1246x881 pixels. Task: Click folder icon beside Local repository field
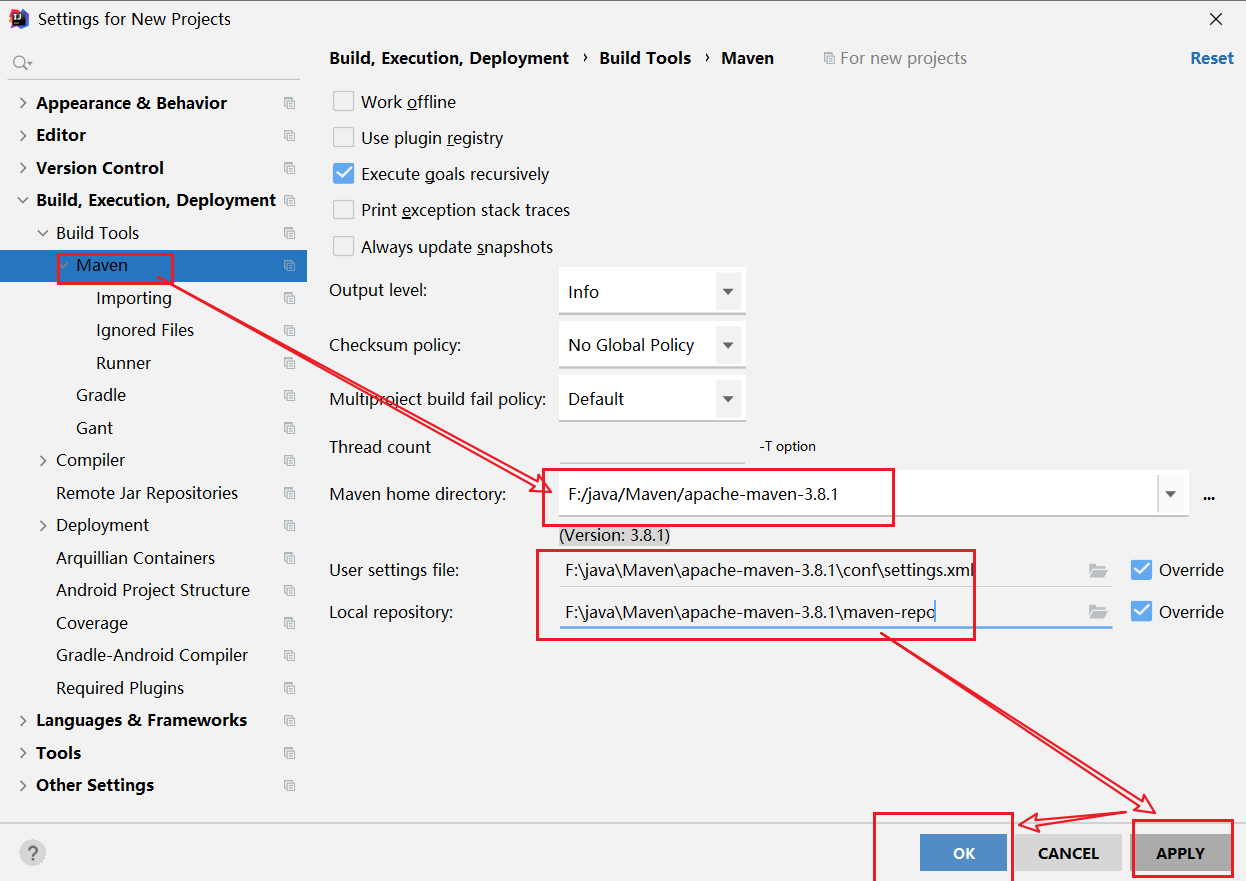[x=1098, y=612]
